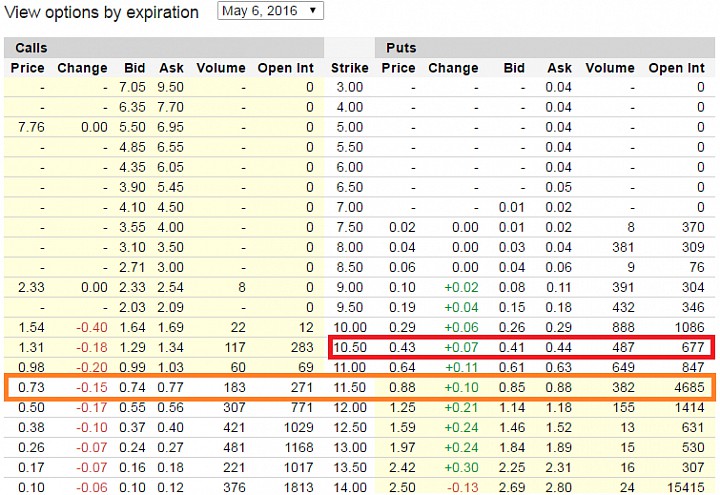The image size is (720, 495).
Task: Select strike price 3.00
Action: point(349,87)
